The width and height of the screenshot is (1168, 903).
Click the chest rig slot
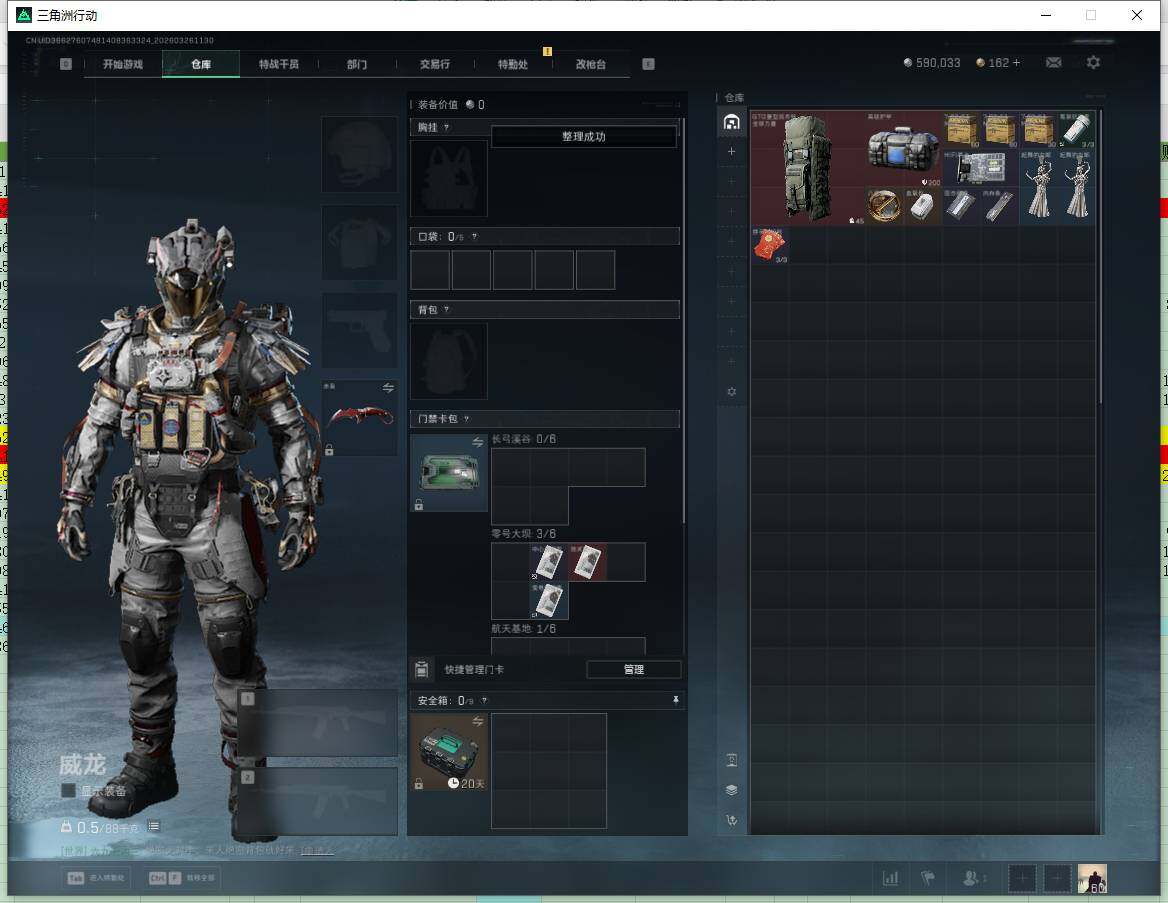click(x=449, y=179)
